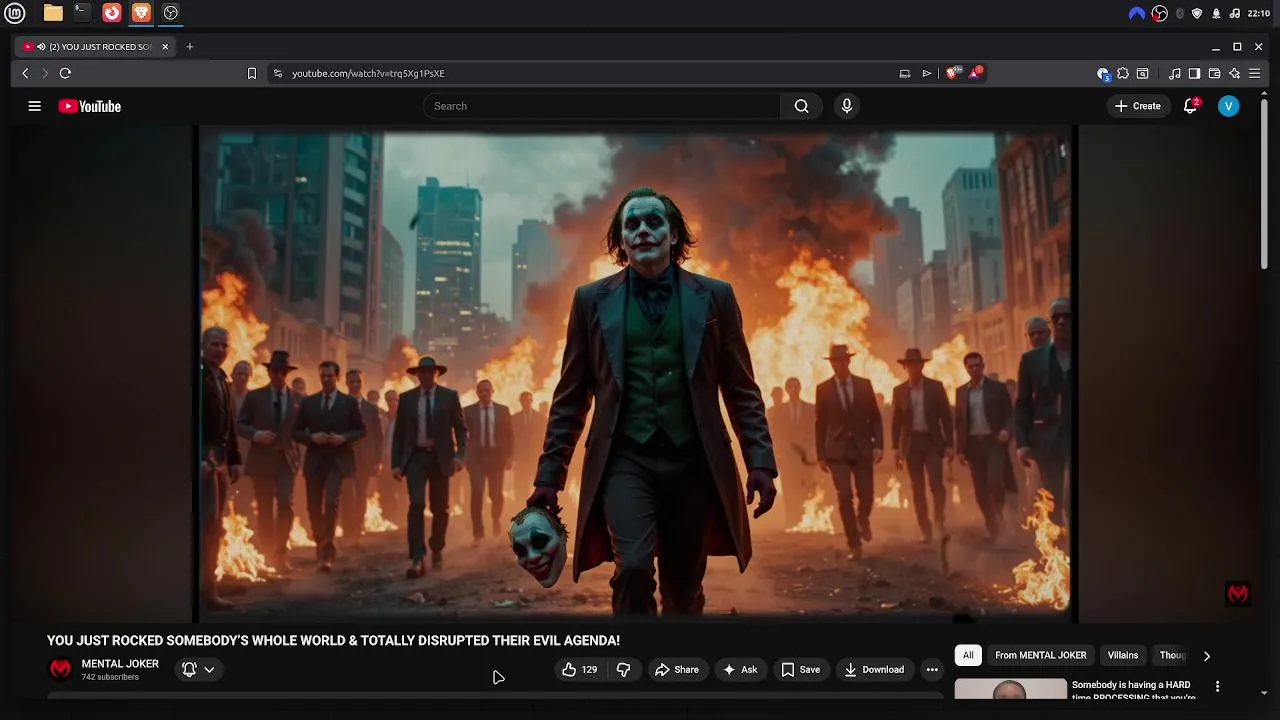Go to the YouTube home logo
This screenshot has height=720, width=1280.
click(90, 106)
